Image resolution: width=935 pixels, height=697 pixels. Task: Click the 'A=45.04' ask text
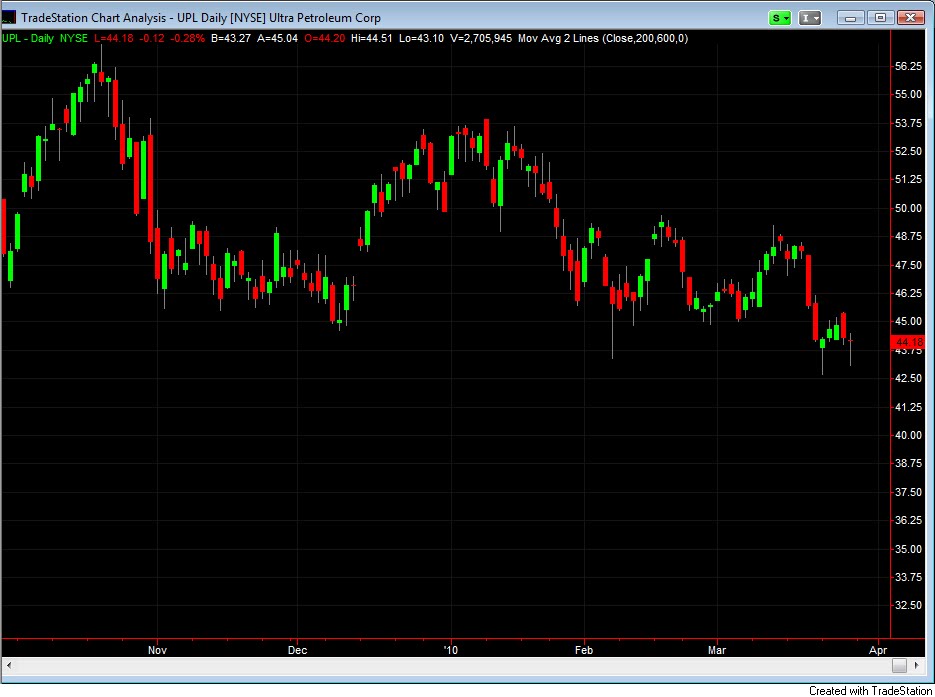coord(277,39)
